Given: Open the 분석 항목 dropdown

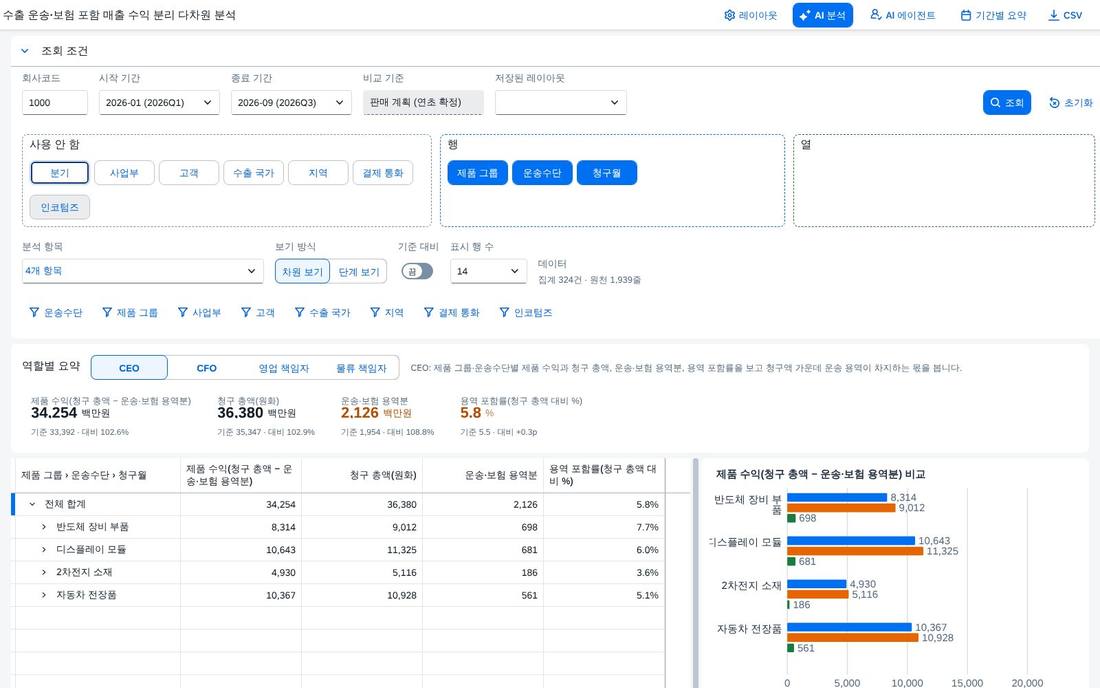Looking at the screenshot, I should pos(142,271).
